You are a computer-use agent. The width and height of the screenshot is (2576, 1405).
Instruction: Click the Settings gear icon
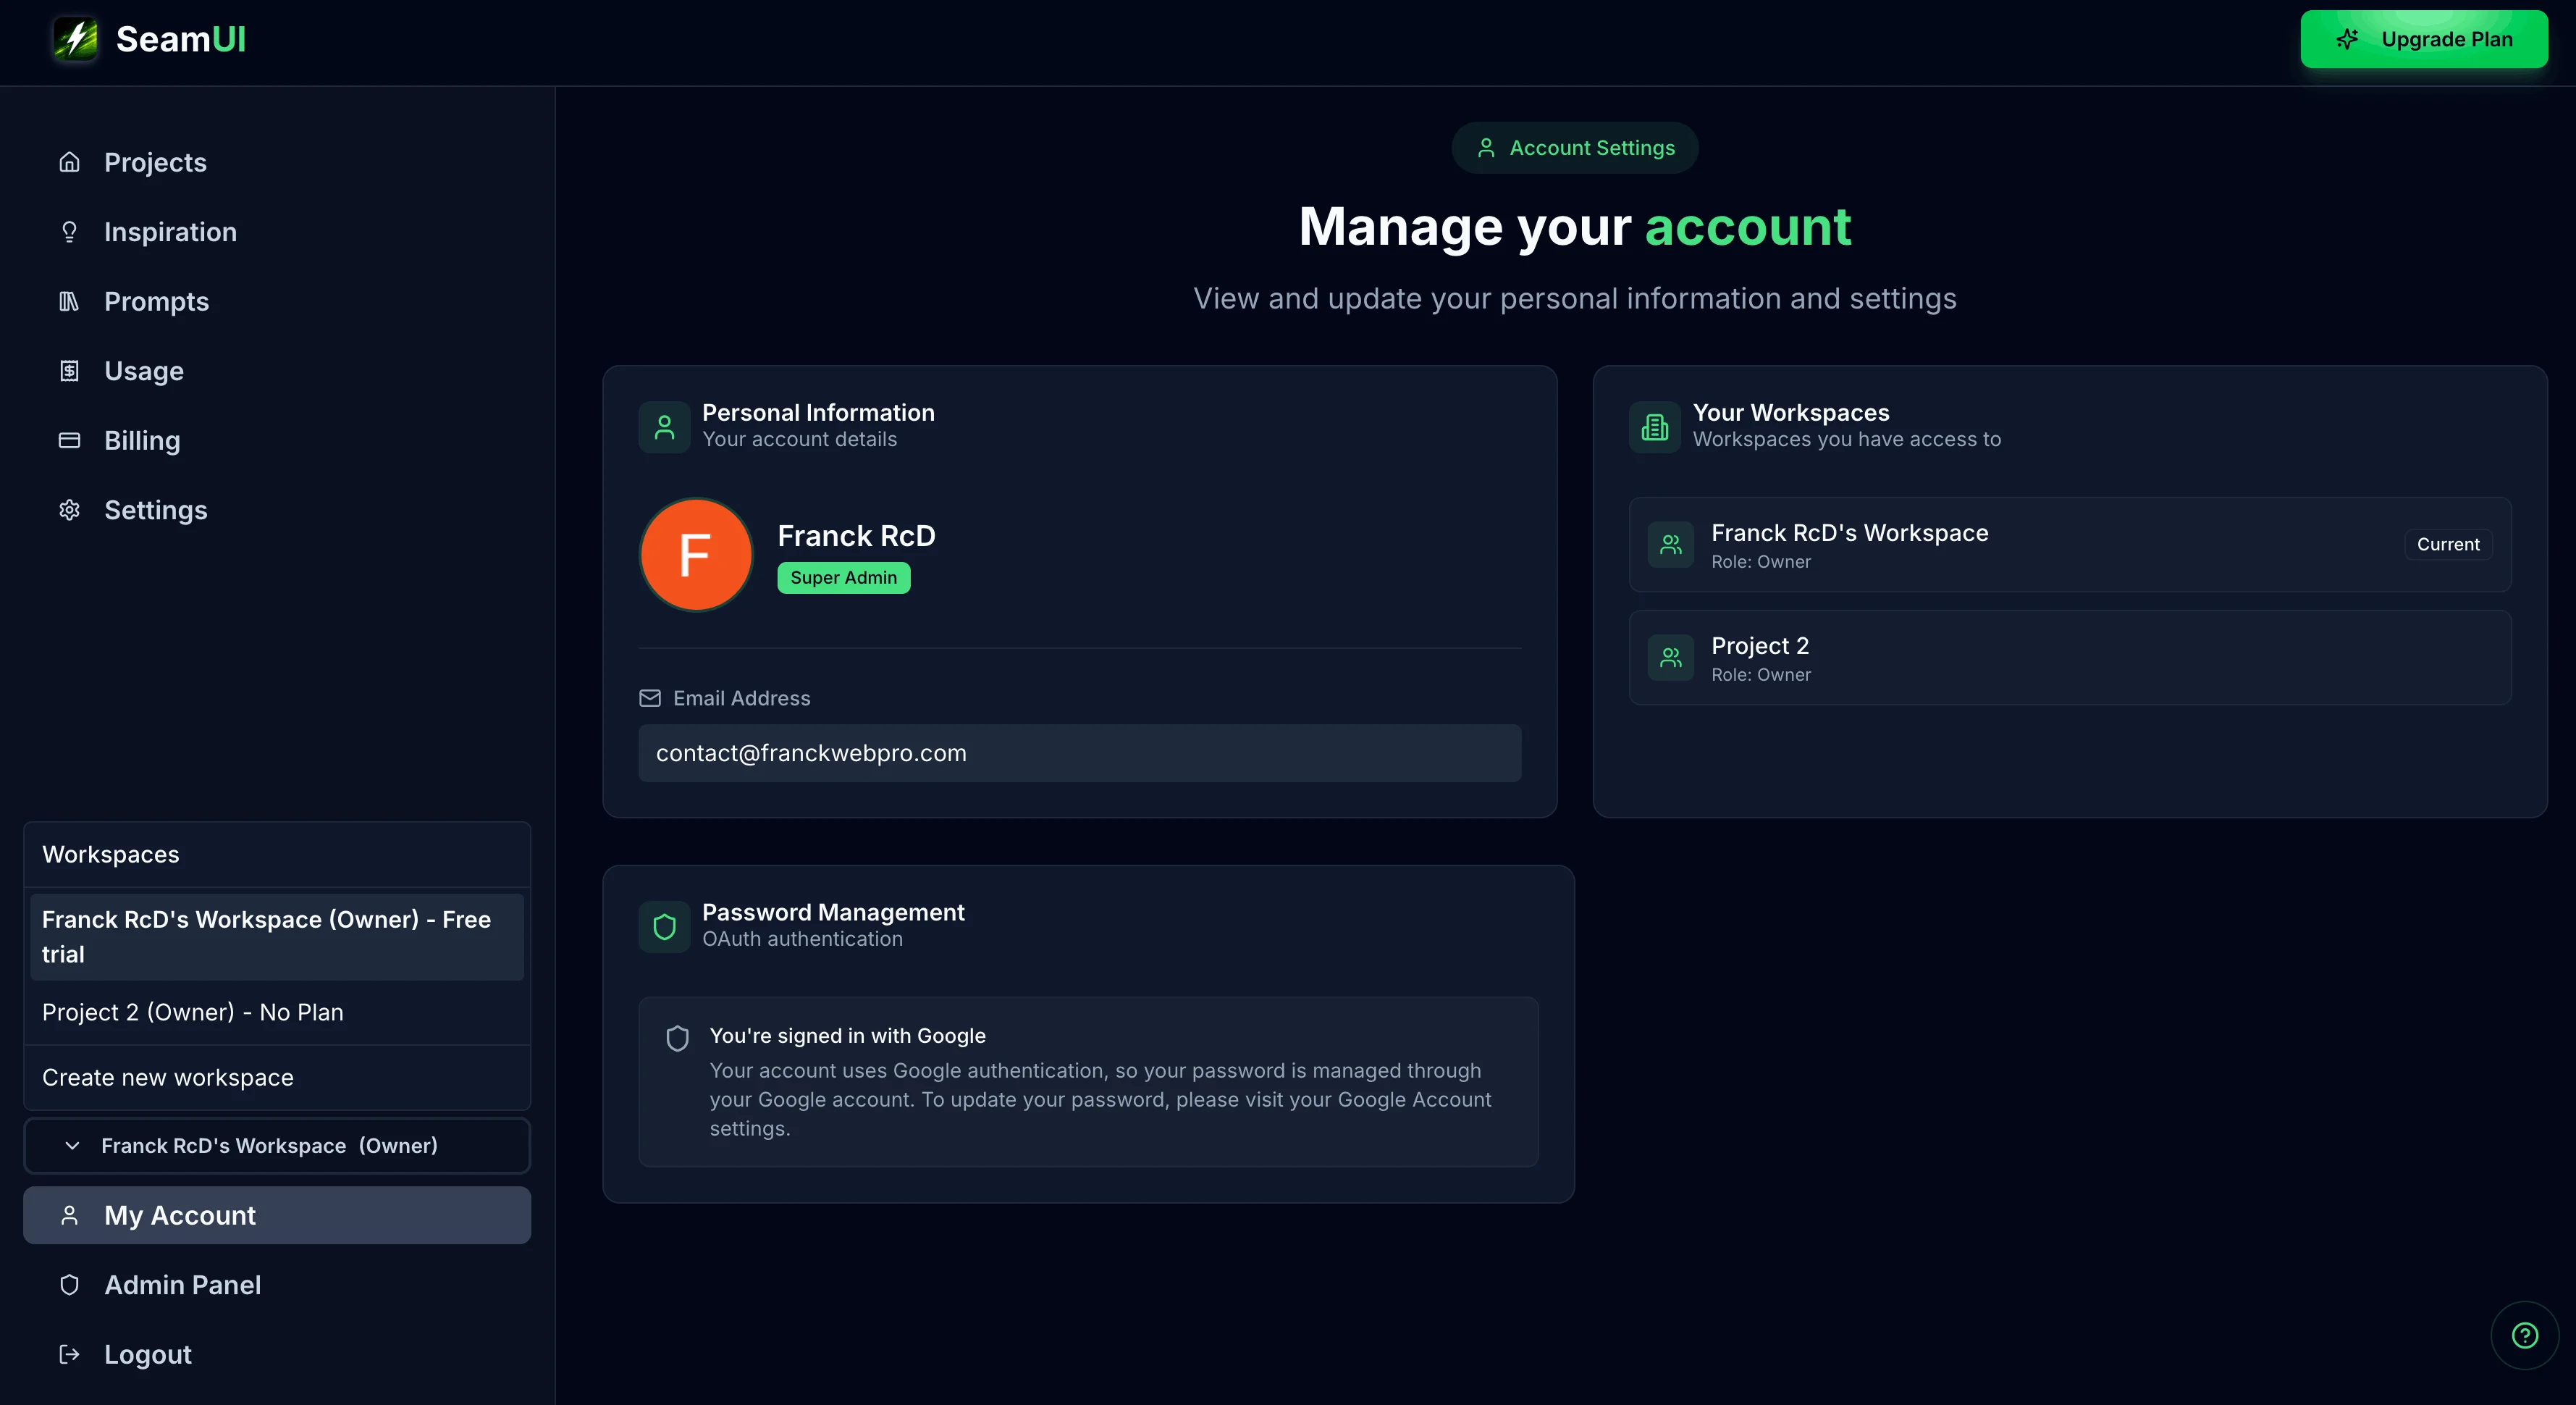tap(69, 510)
